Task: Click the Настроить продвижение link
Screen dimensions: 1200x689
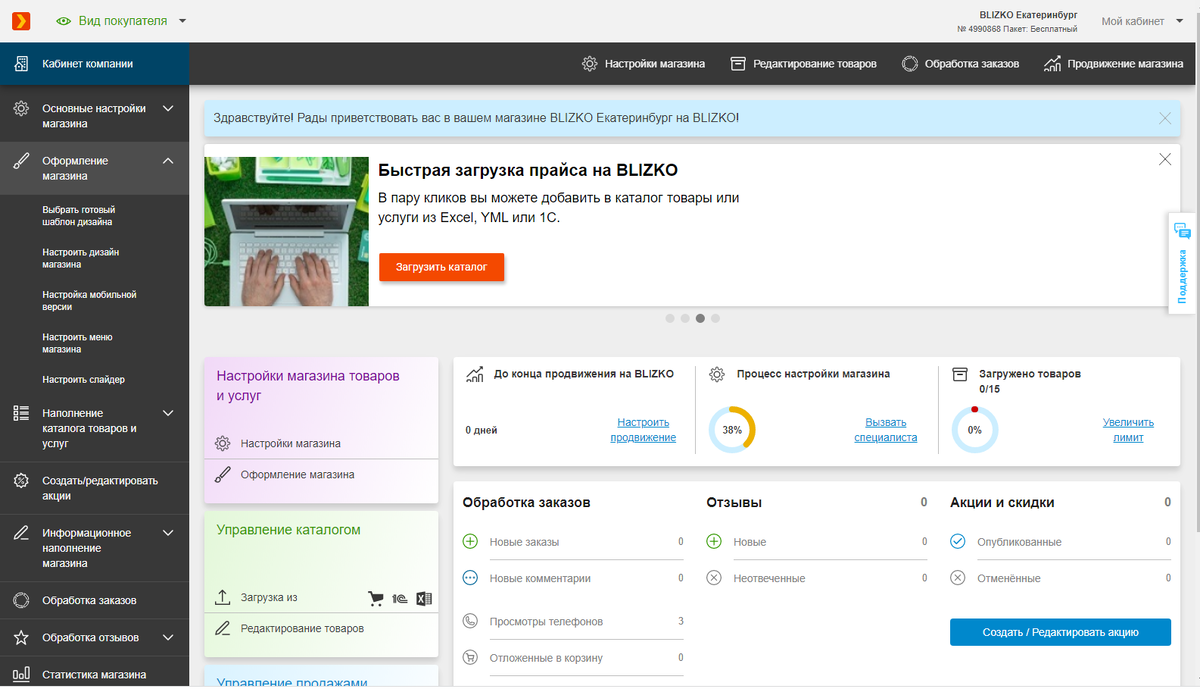Action: [643, 430]
